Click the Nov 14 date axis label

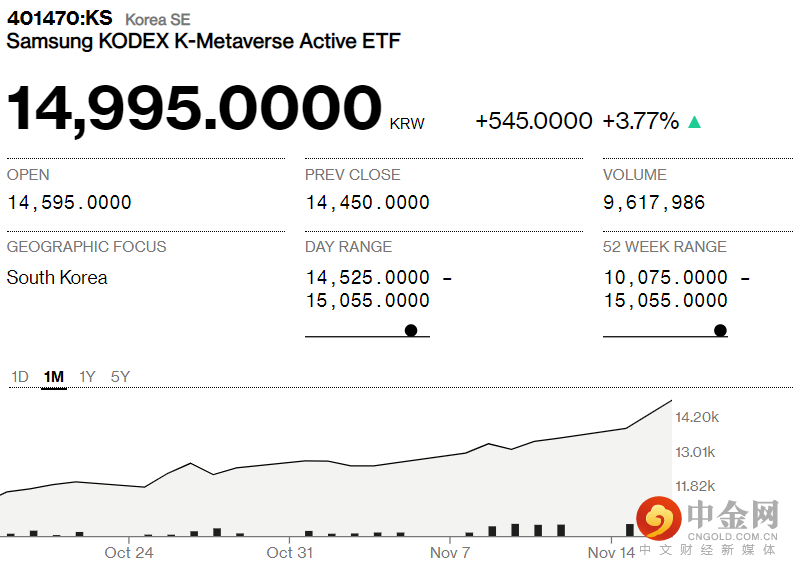point(611,552)
